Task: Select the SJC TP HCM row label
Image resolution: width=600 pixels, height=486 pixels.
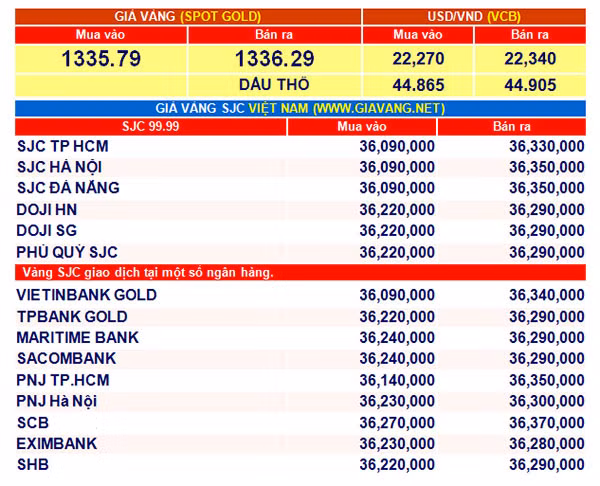Action: point(63,147)
